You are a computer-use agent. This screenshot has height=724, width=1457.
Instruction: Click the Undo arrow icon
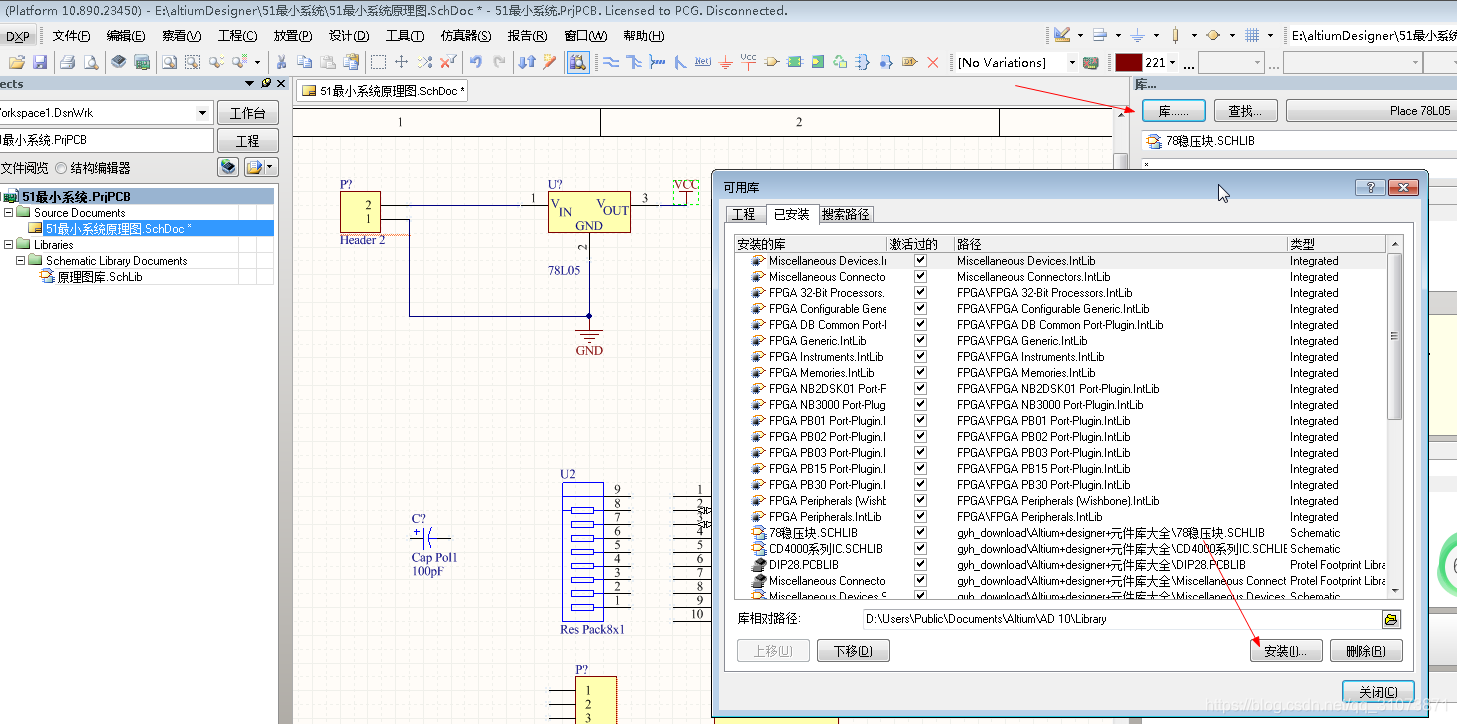tap(476, 62)
